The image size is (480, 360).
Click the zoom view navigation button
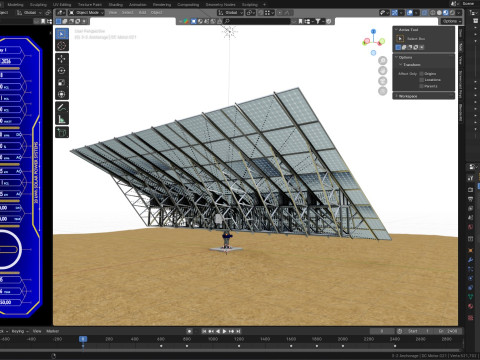(383, 60)
